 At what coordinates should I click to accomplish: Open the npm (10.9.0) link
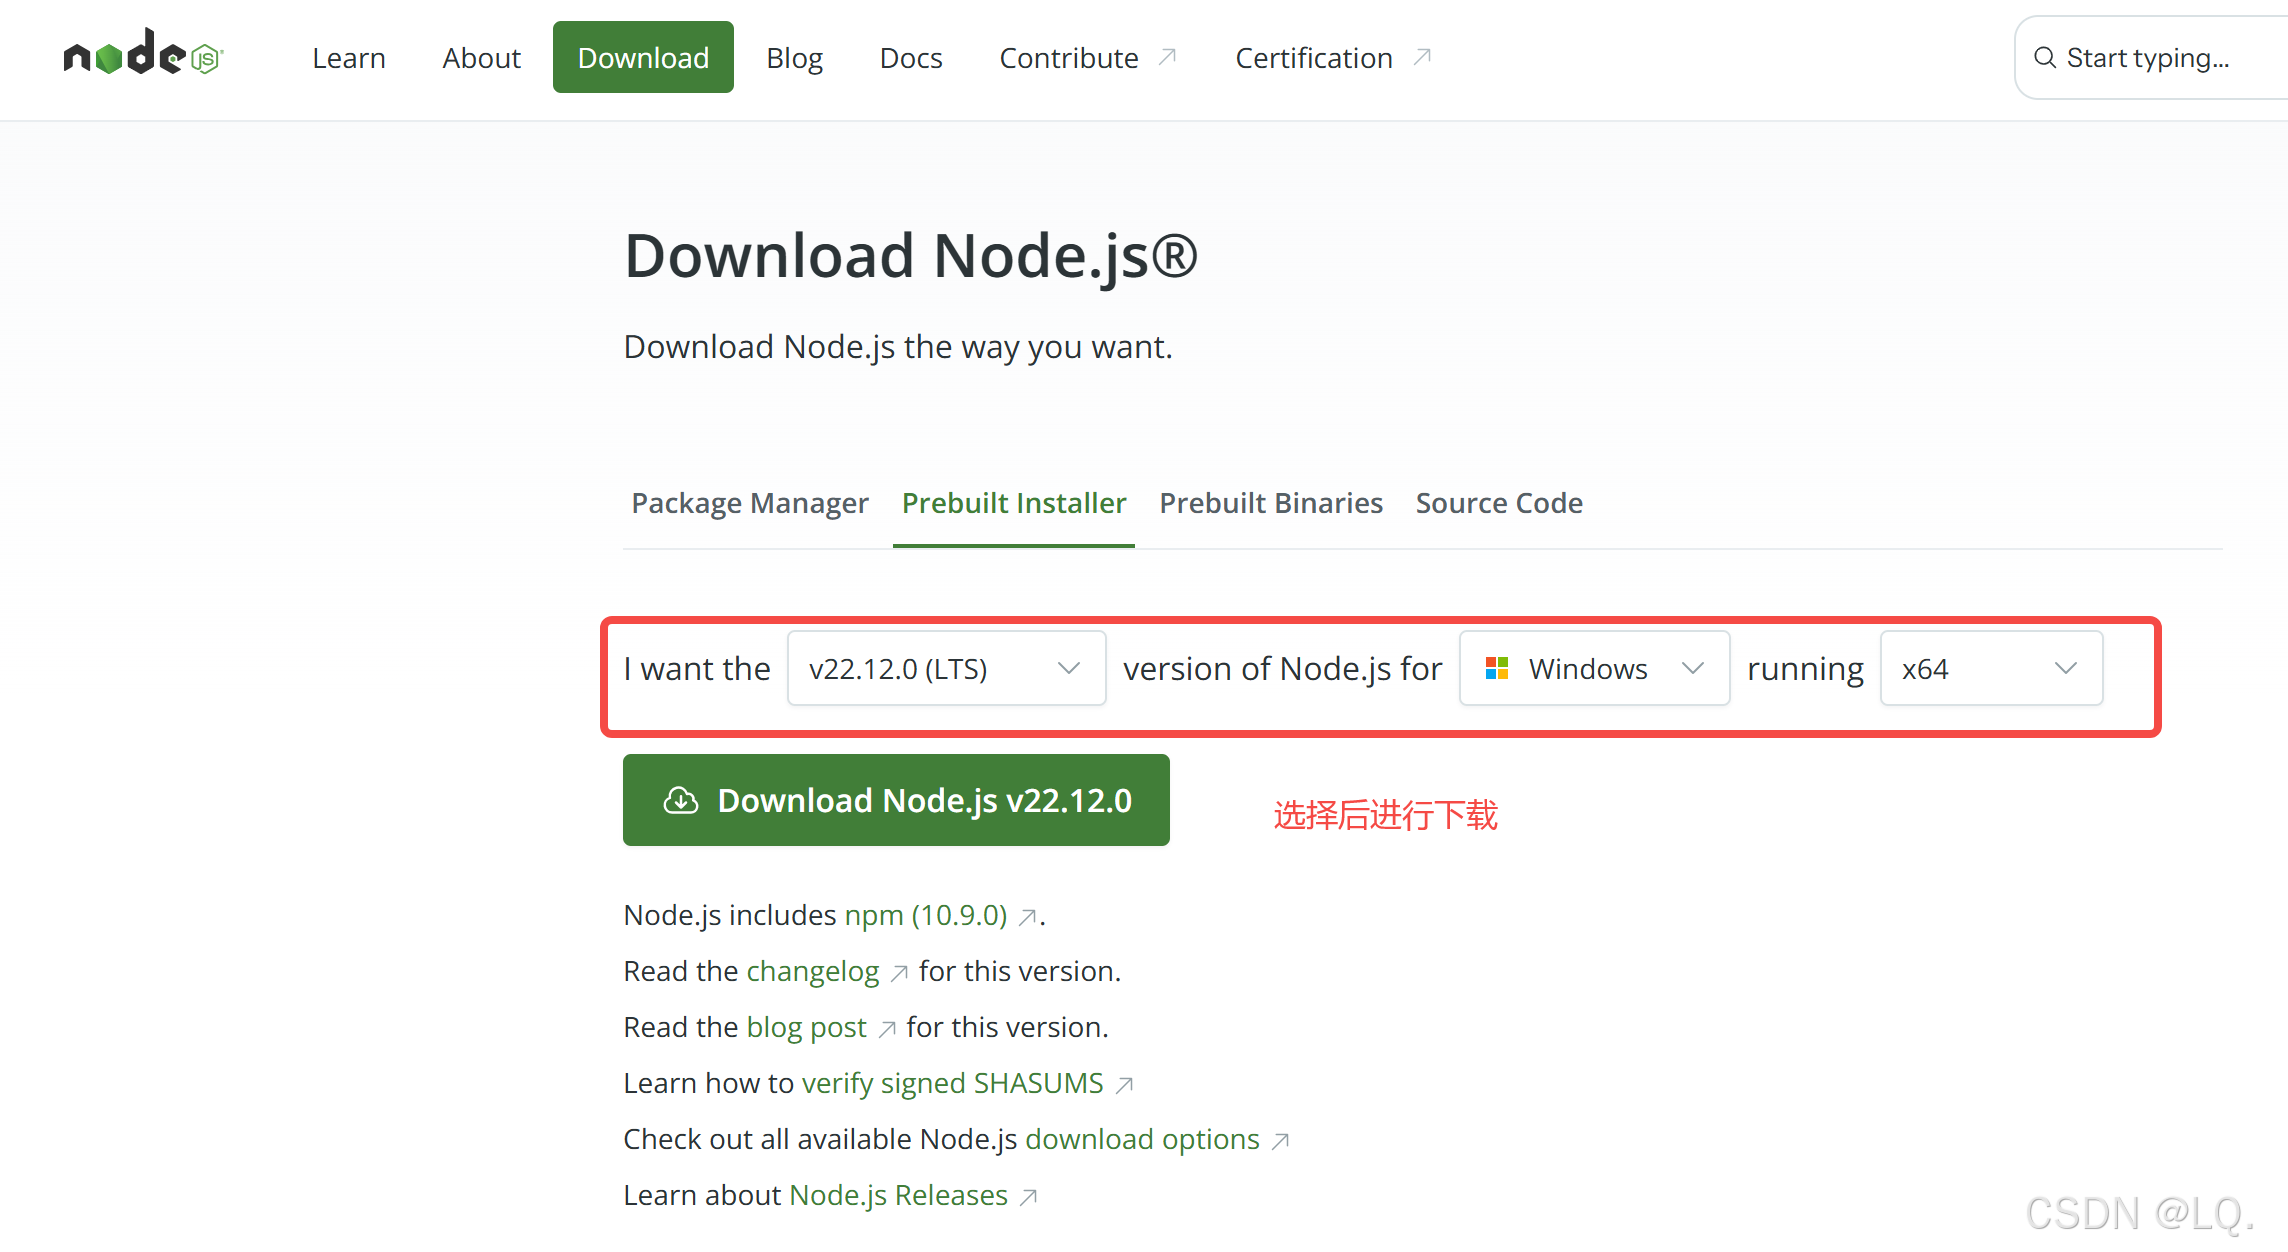point(926,915)
